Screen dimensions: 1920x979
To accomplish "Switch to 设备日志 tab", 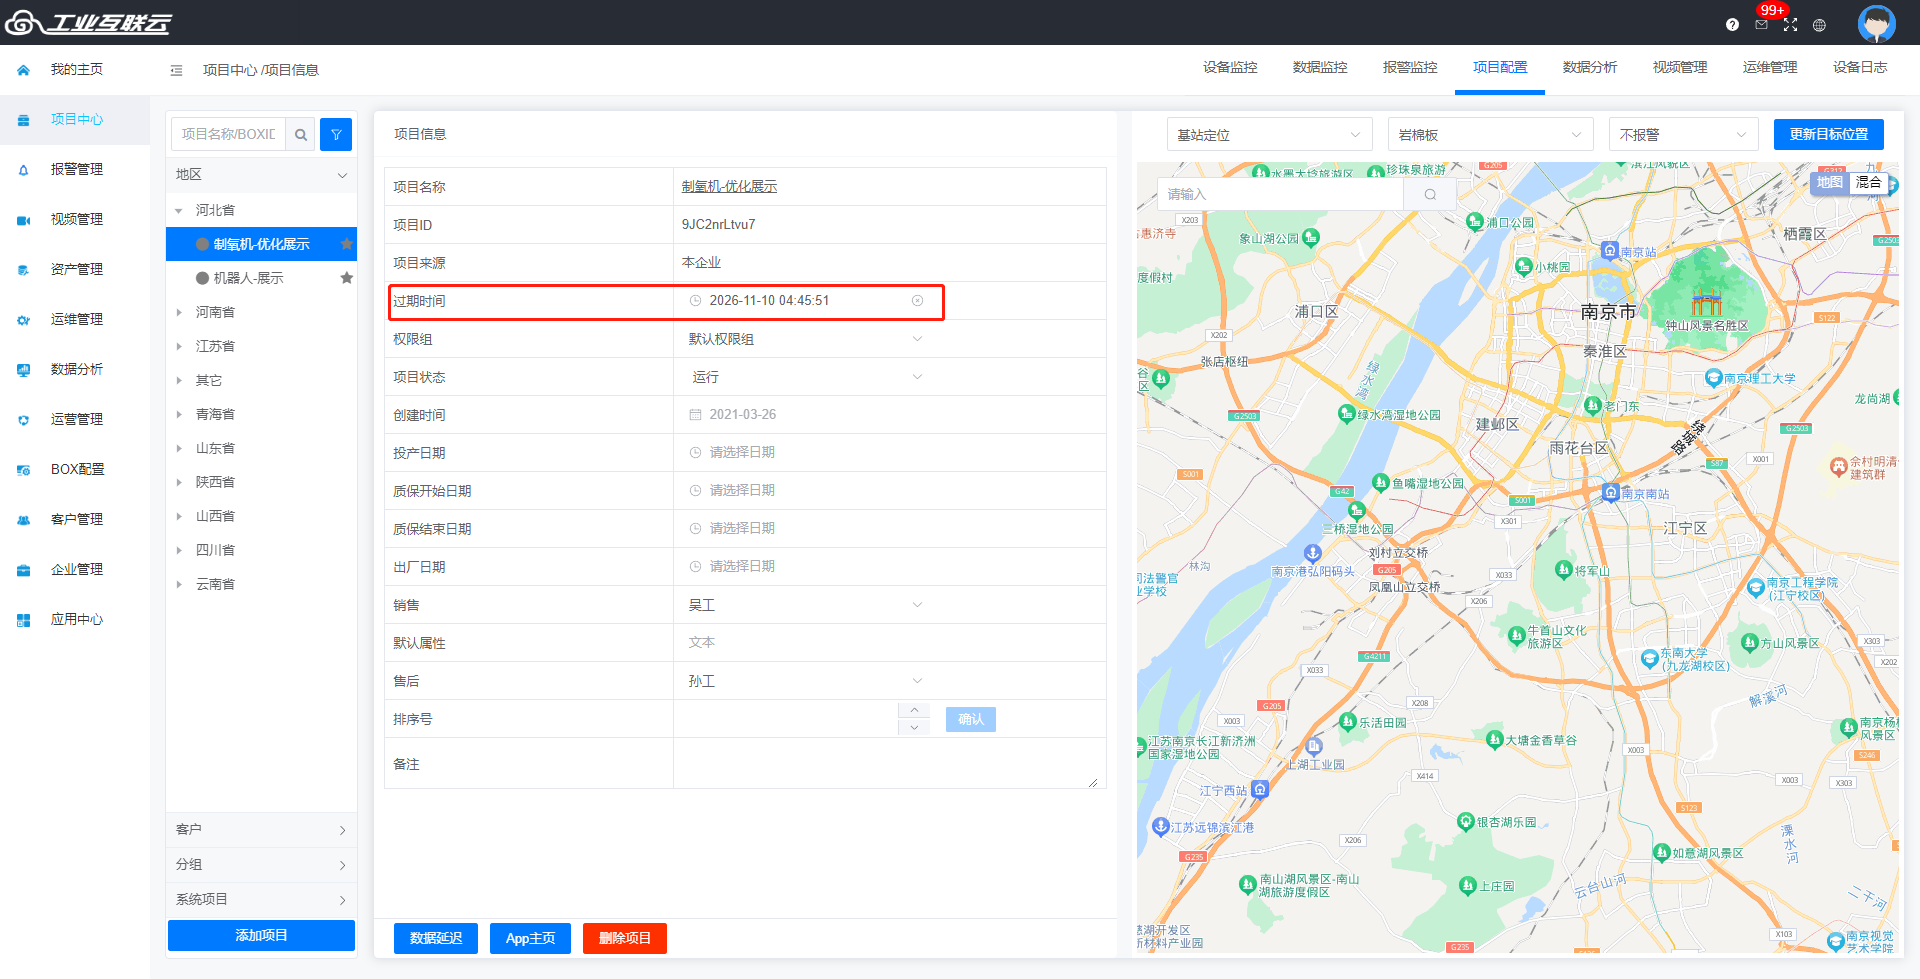I will (1860, 67).
